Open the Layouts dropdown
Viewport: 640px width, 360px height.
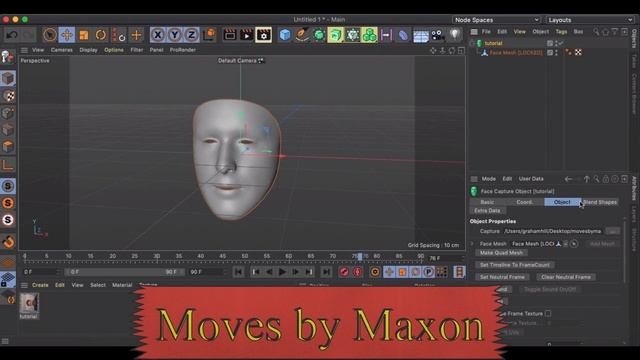tap(590, 20)
